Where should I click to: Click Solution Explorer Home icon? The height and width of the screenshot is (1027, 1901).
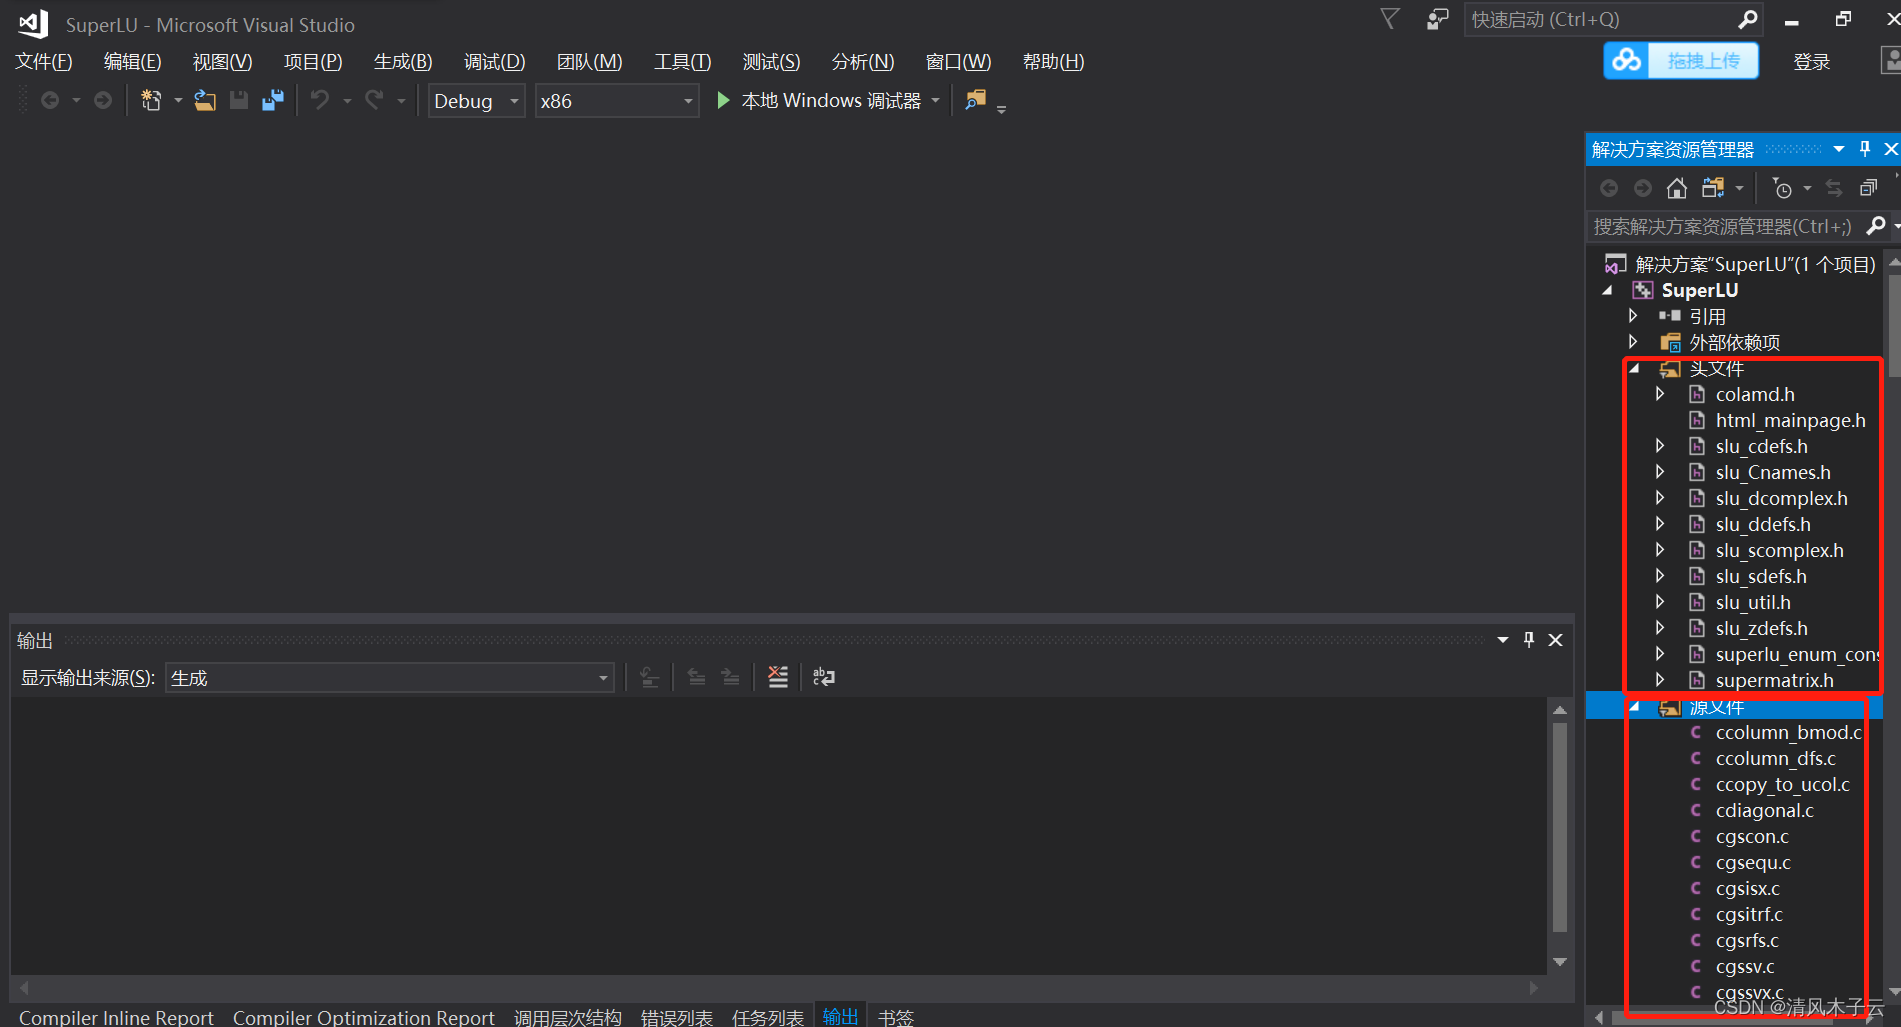1677,188
